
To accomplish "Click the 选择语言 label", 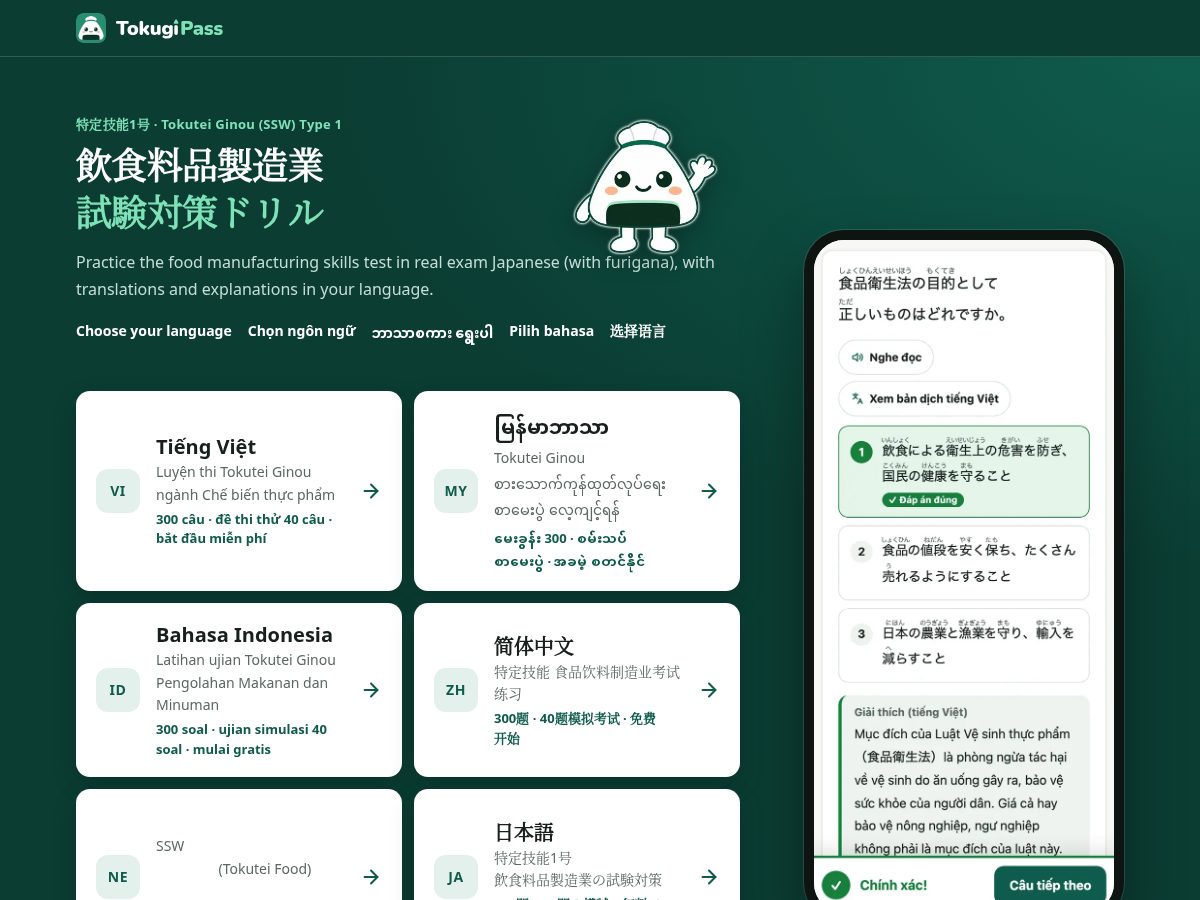I will tap(638, 331).
